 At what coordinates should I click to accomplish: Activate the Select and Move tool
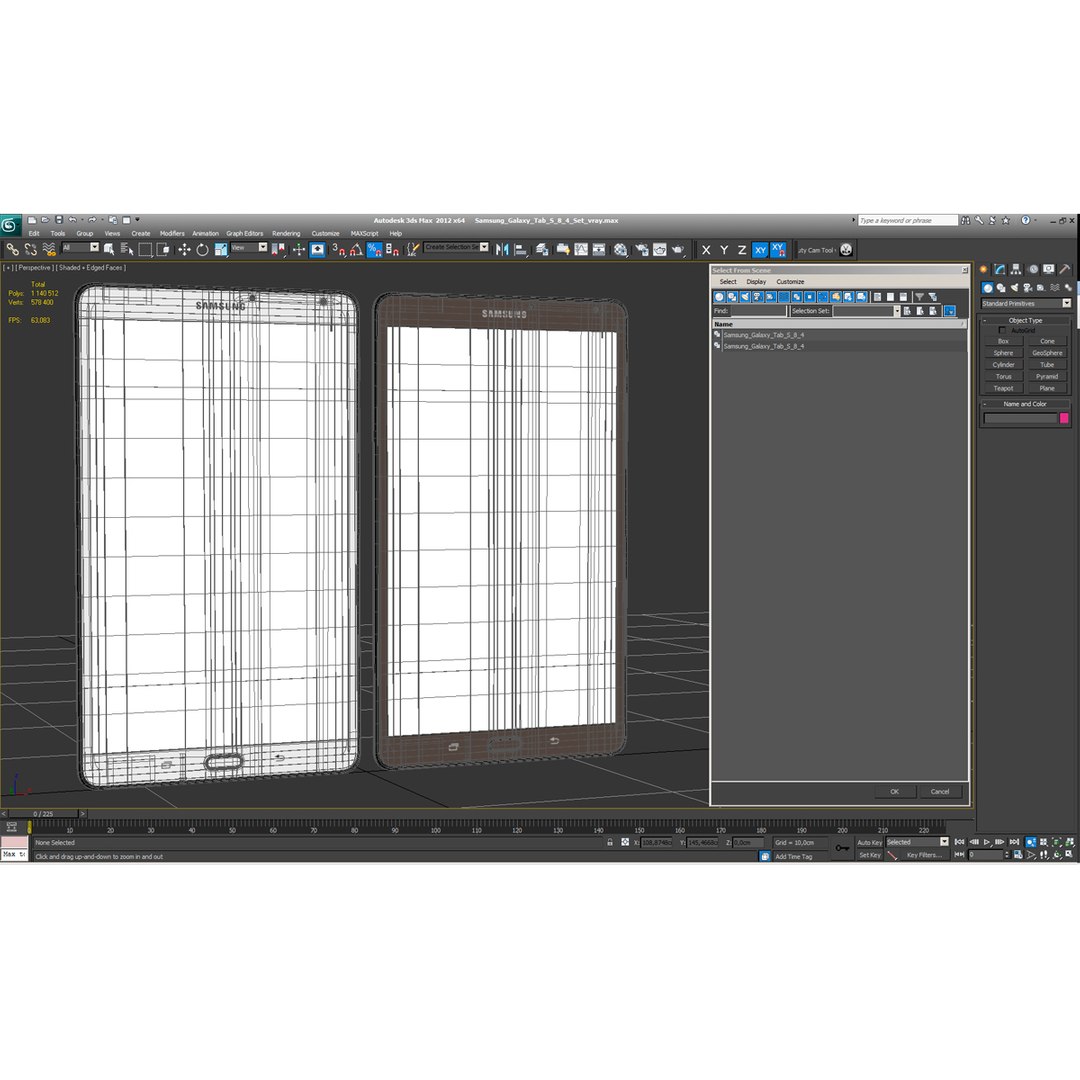[x=184, y=249]
